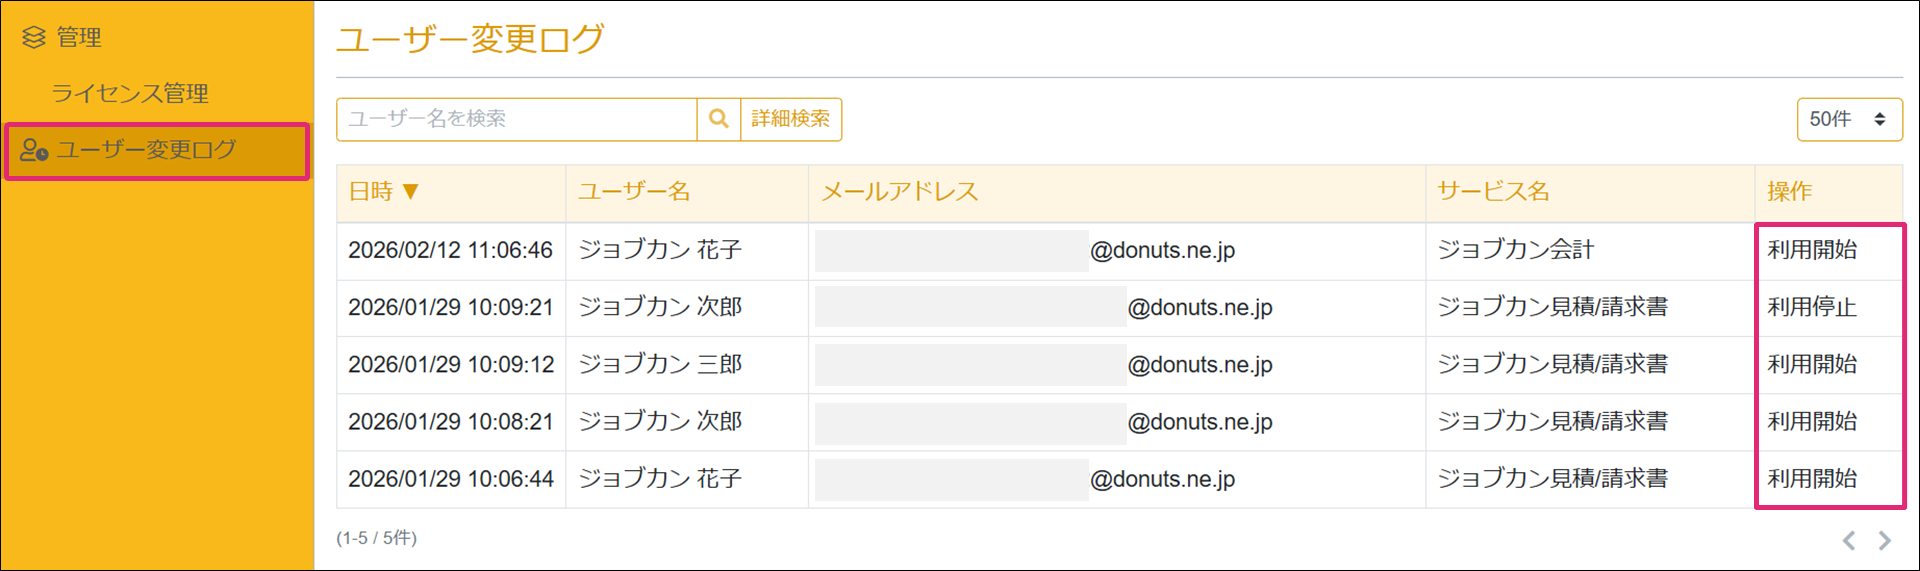Screen dimensions: 1920x571
Task: Go to previous page with left chevron
Action: (x=1848, y=540)
